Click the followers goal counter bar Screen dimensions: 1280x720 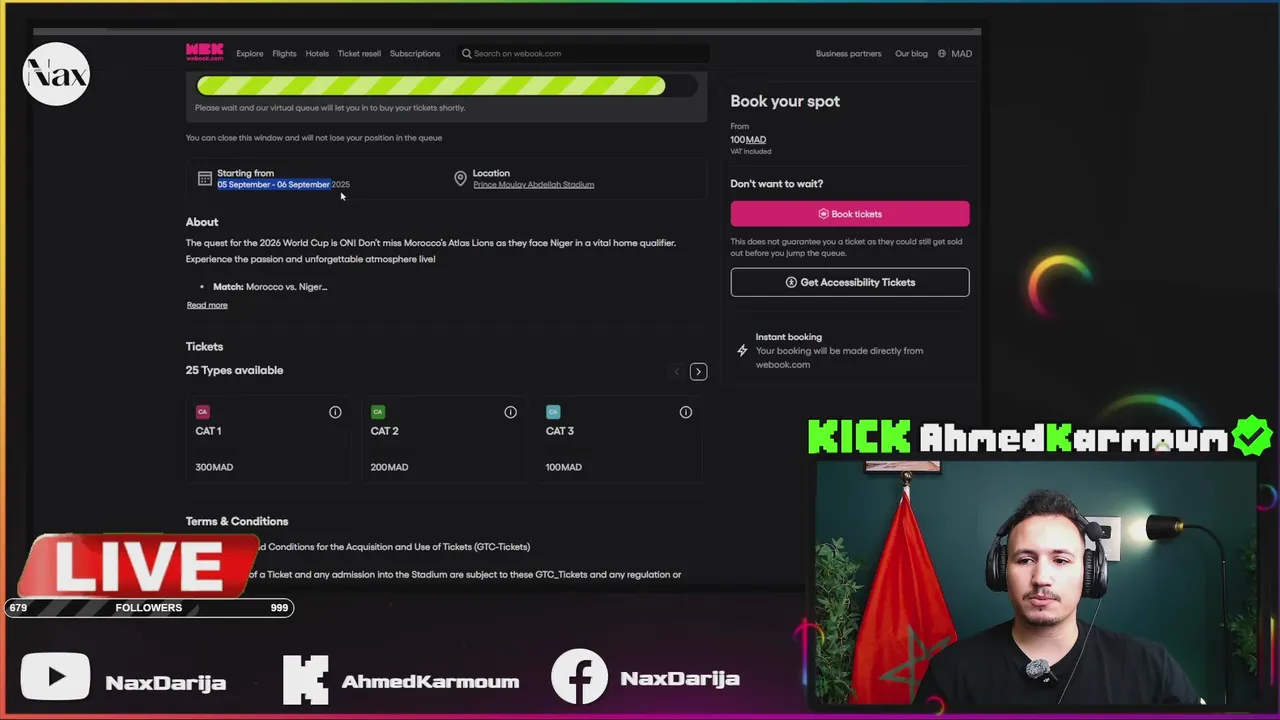click(148, 608)
